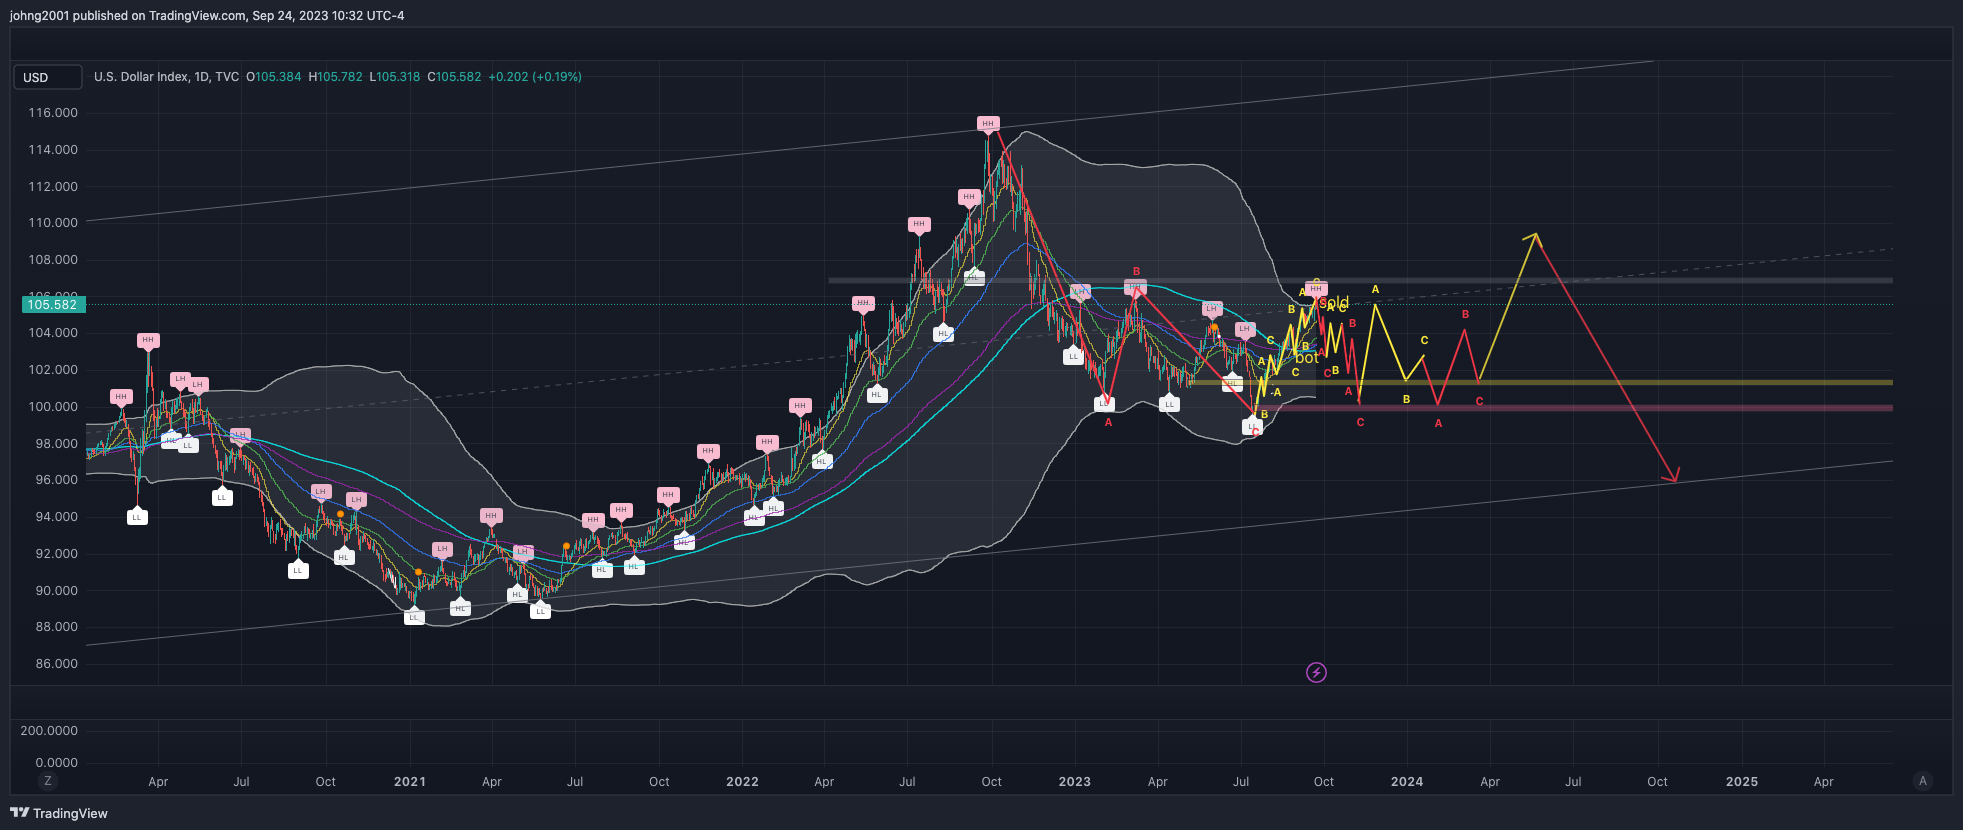Click the 2021 label on time axis

(410, 782)
